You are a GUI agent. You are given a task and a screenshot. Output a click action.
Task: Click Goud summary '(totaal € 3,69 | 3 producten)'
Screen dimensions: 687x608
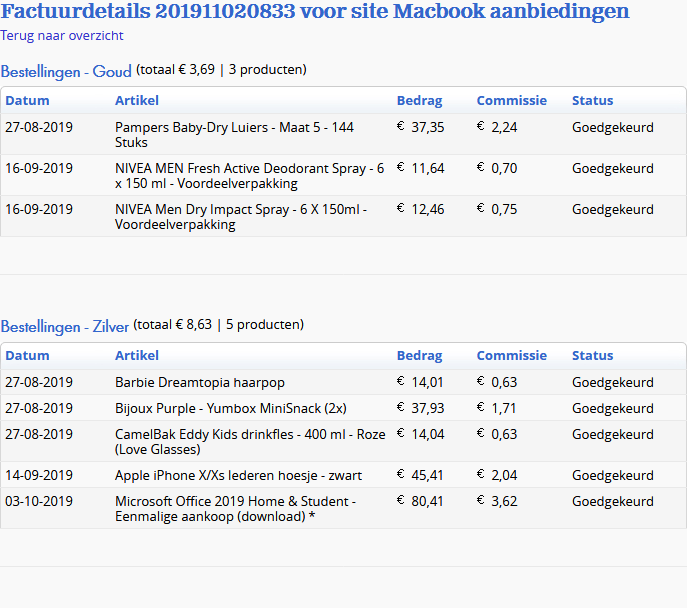click(221, 69)
